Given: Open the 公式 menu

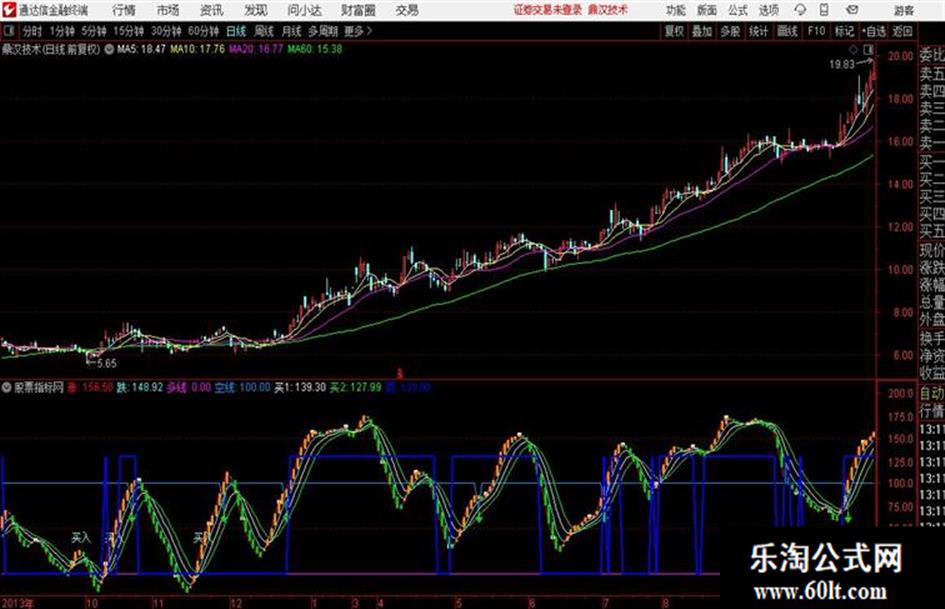Looking at the screenshot, I should pyautogui.click(x=738, y=10).
